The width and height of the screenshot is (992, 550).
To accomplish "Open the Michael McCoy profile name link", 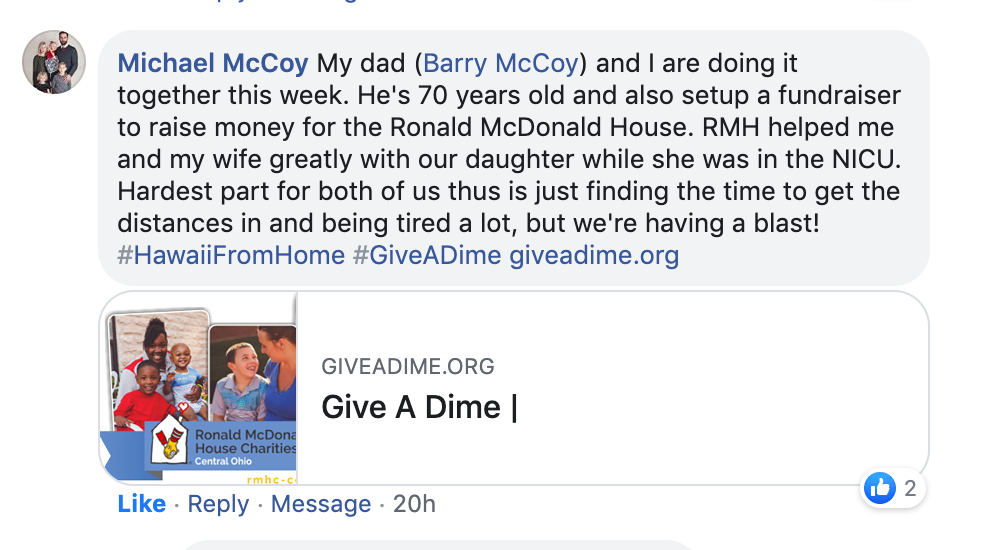I will [x=212, y=64].
